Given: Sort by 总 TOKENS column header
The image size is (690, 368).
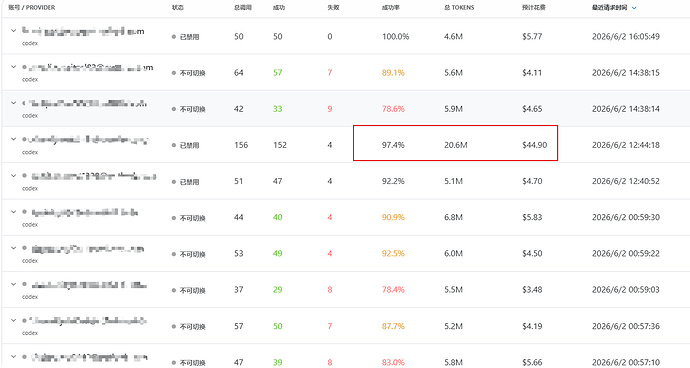Looking at the screenshot, I should 459,7.
